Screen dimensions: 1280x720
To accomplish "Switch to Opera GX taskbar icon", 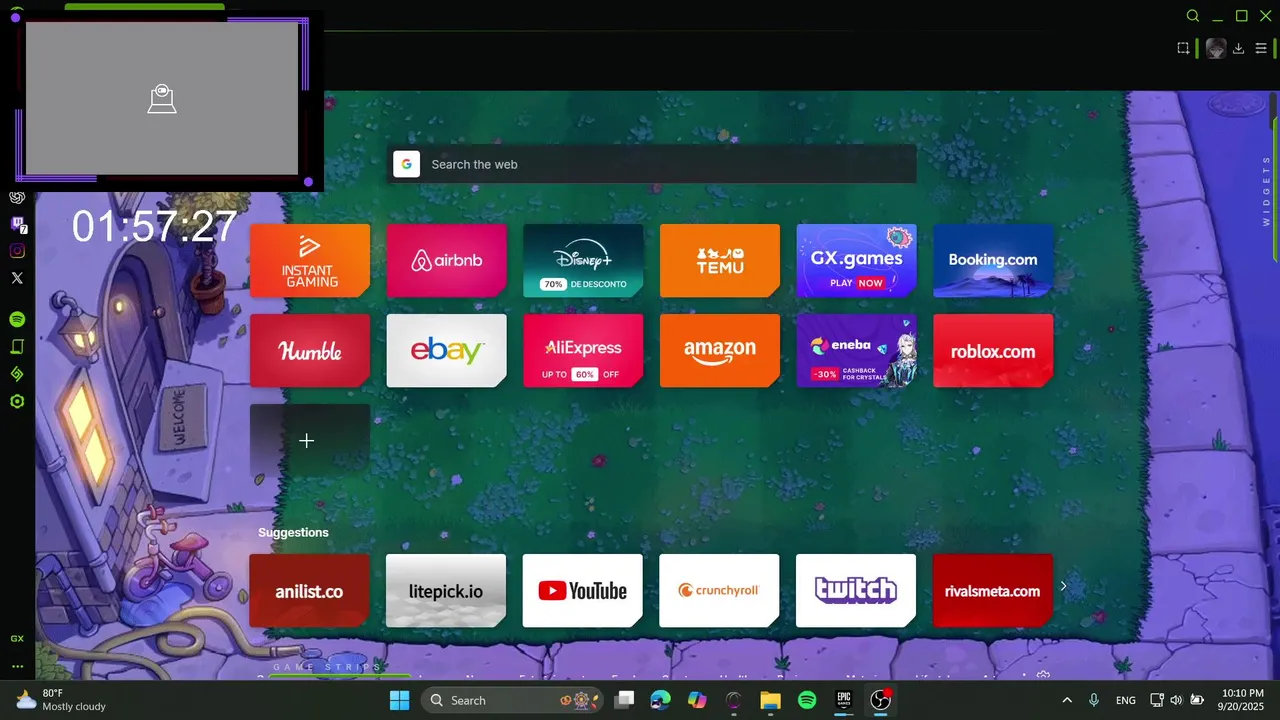I will pos(734,700).
